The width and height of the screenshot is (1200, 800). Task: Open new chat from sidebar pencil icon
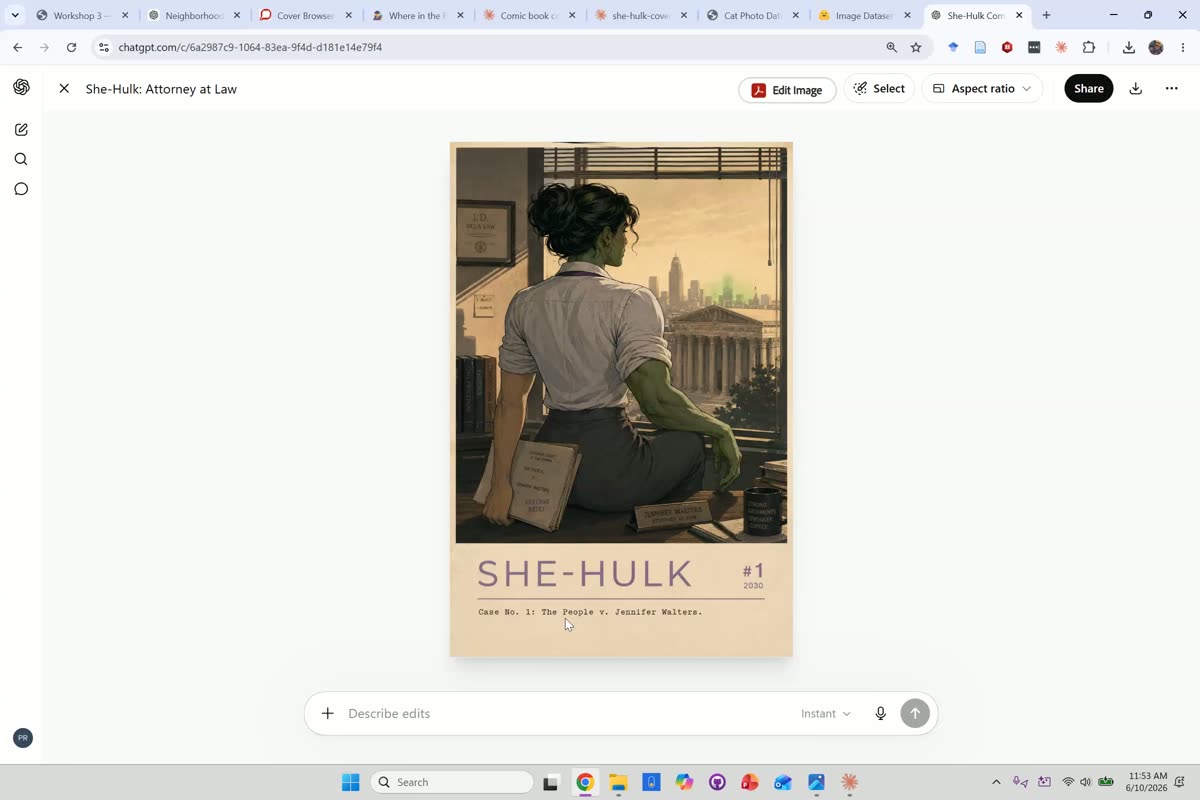[x=21, y=129]
